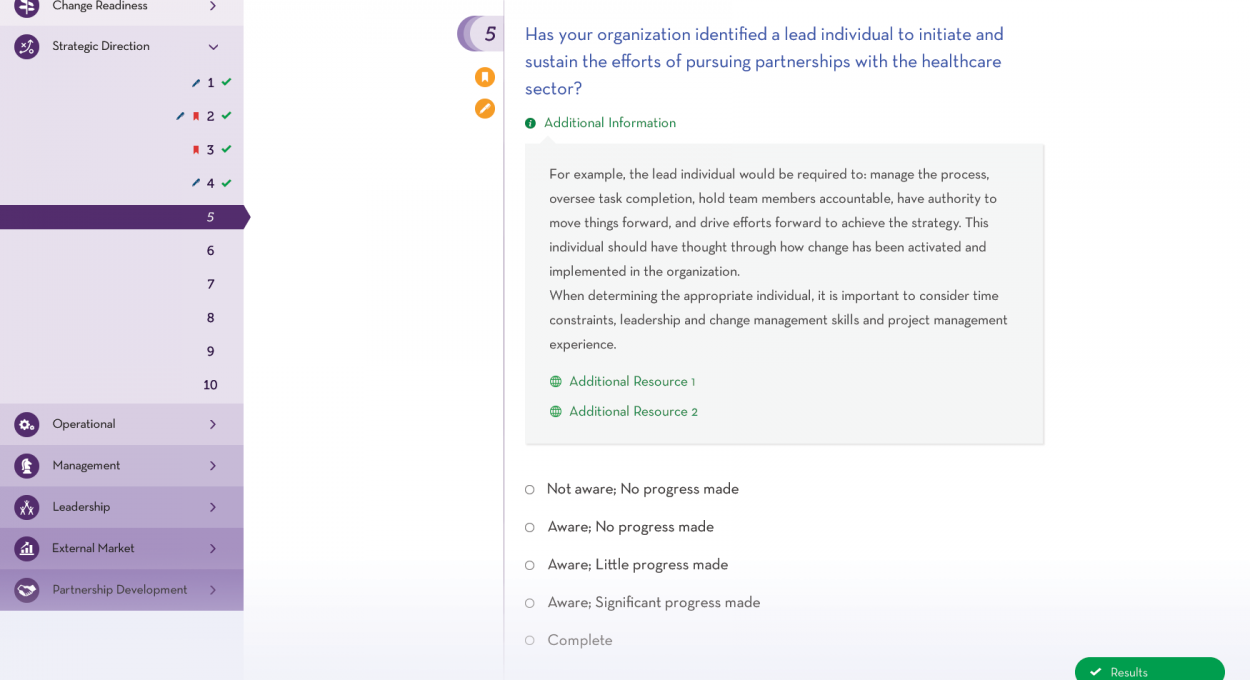Click the Additional Information info icon
1250x680 pixels.
coord(530,124)
